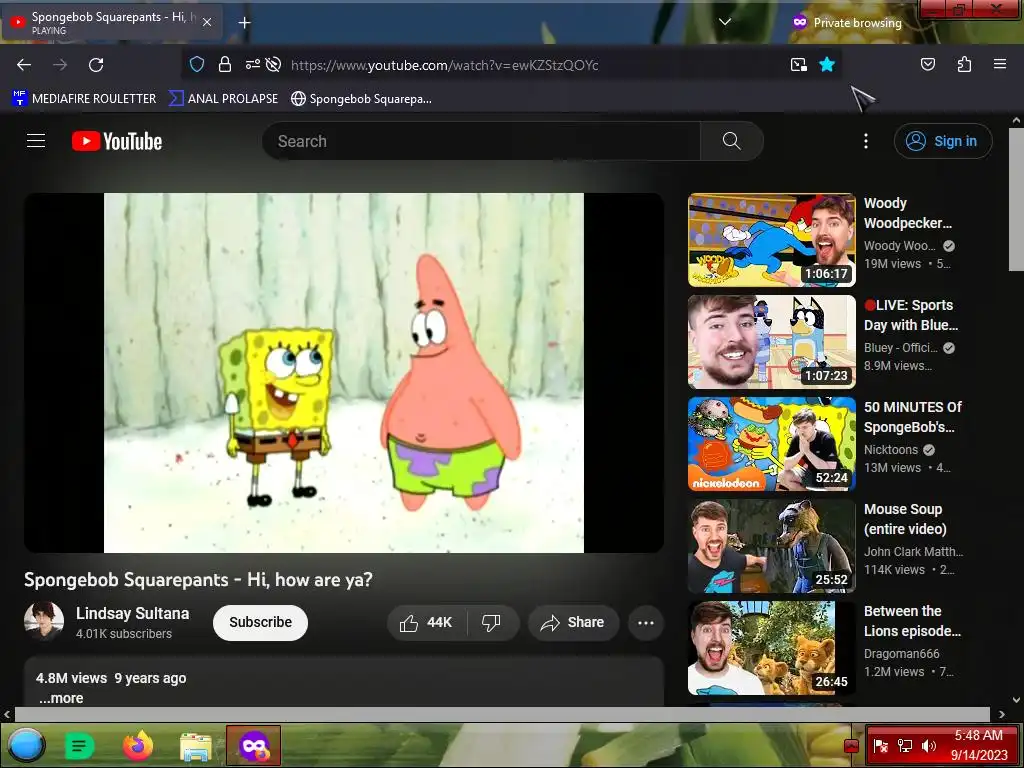Click the Dragoman666 channel name
This screenshot has height=768, width=1024.
tap(901, 653)
